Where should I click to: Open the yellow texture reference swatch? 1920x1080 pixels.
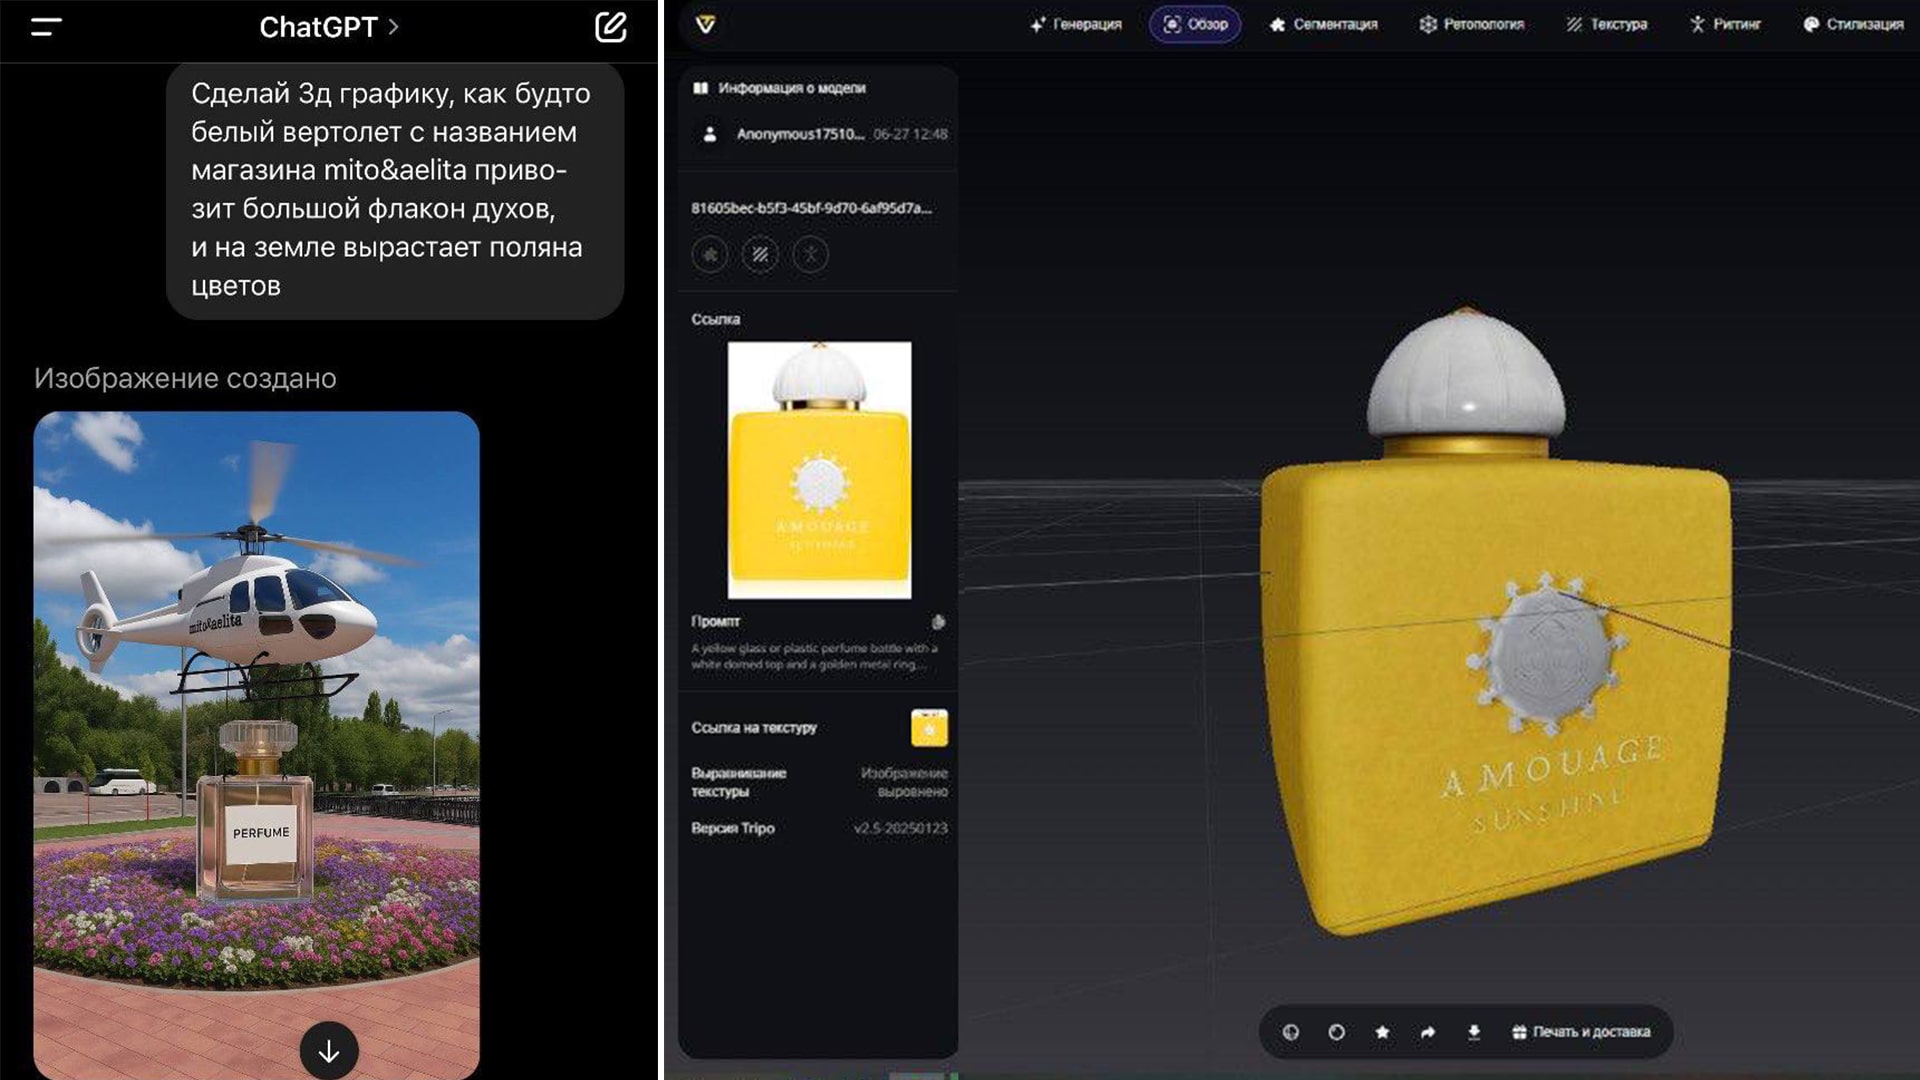tap(929, 728)
